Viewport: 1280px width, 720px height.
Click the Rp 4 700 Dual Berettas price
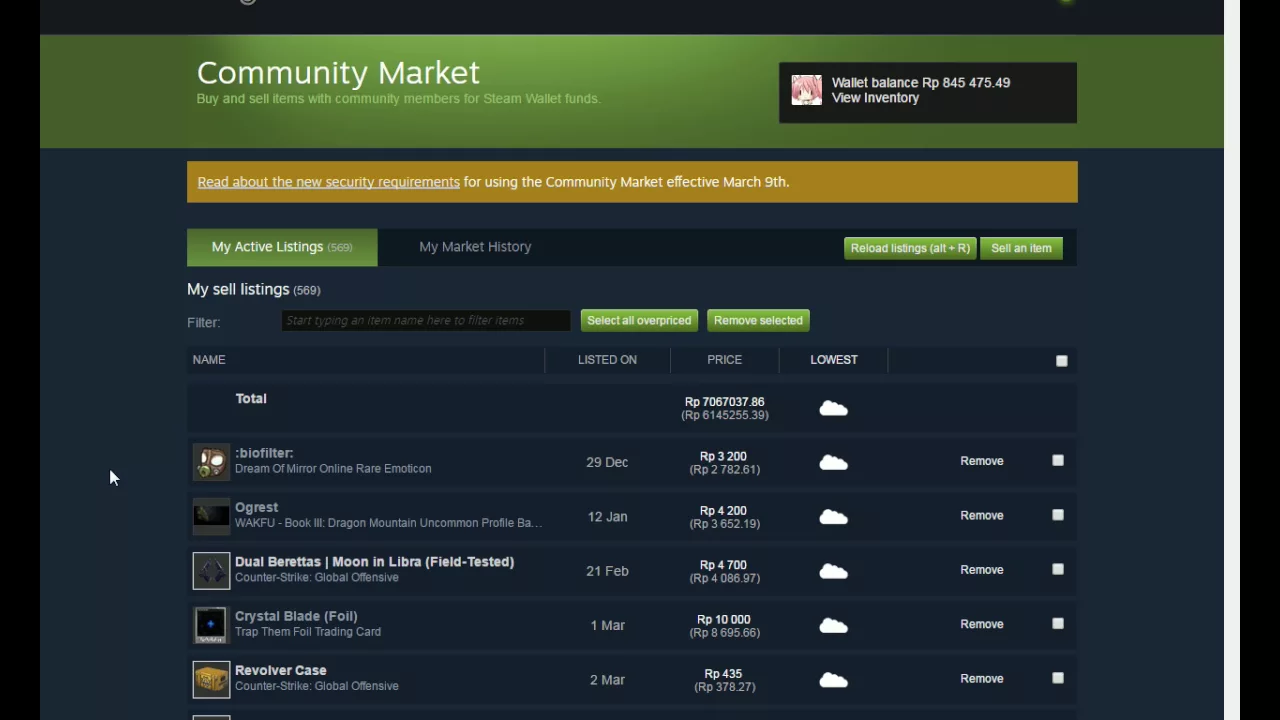pos(724,565)
